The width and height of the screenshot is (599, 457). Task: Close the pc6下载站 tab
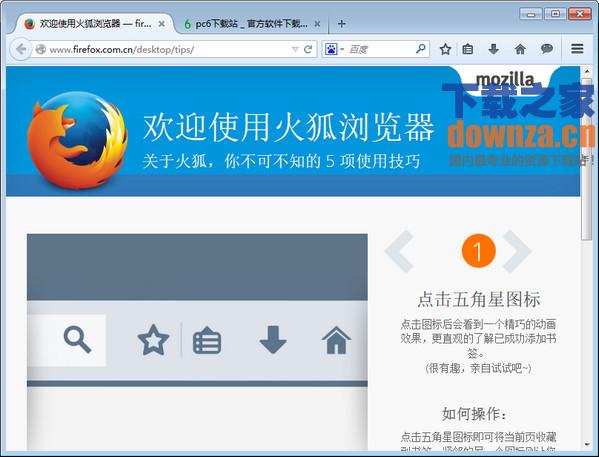317,24
